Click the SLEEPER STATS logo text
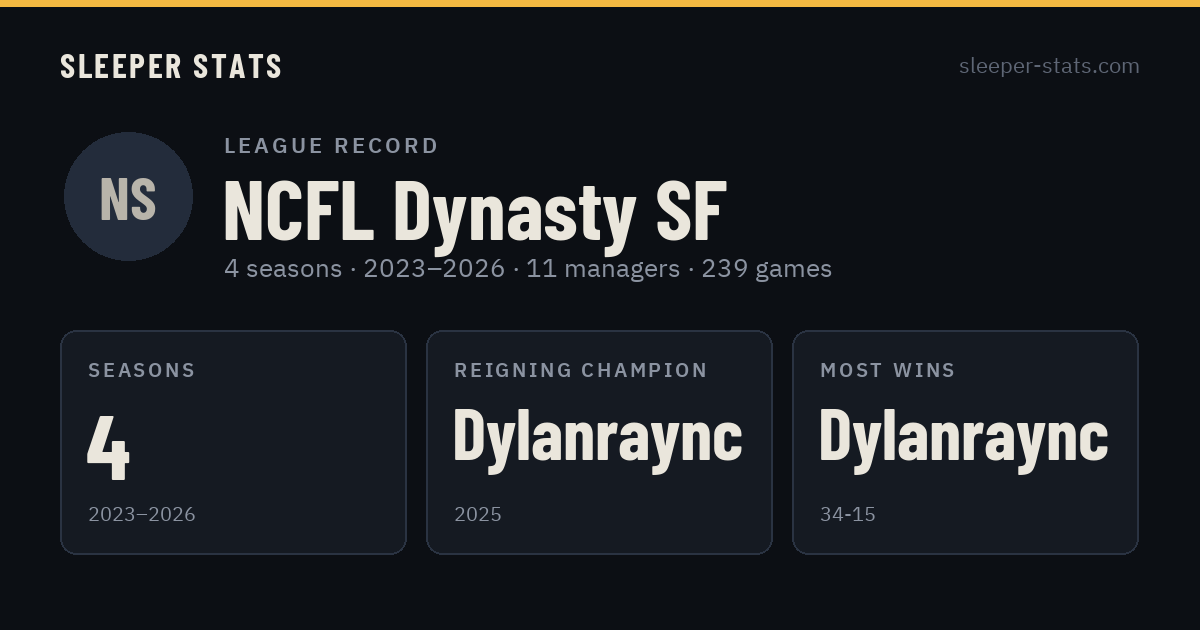1200x630 pixels. tap(171, 66)
